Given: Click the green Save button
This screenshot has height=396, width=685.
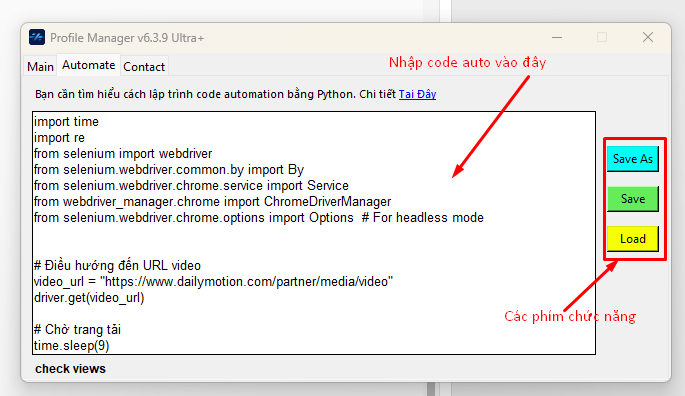Looking at the screenshot, I should [x=633, y=199].
